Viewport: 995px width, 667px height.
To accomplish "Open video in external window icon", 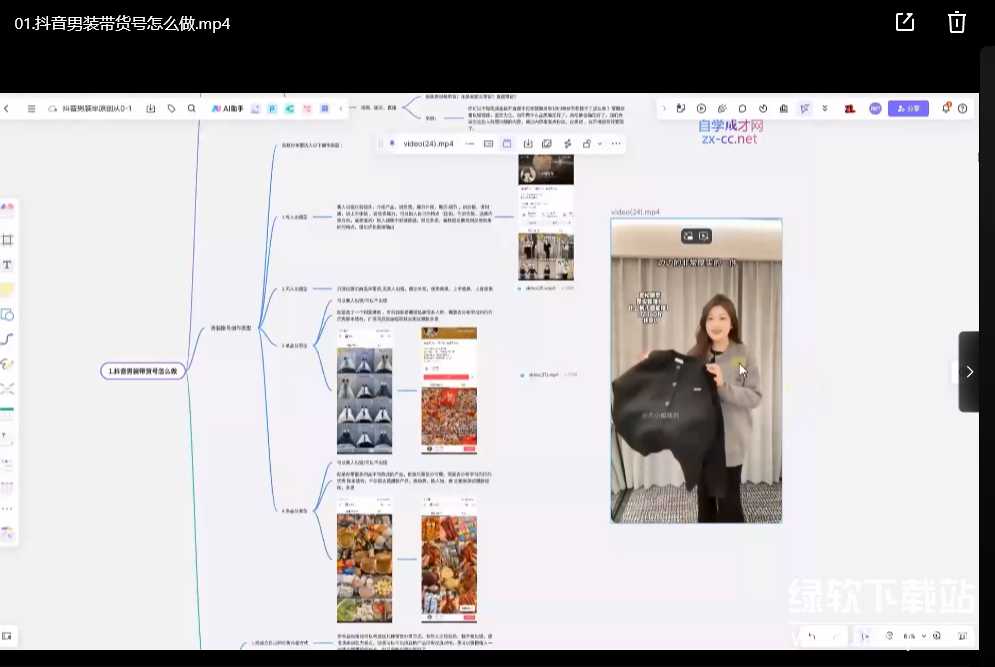I will [905, 23].
